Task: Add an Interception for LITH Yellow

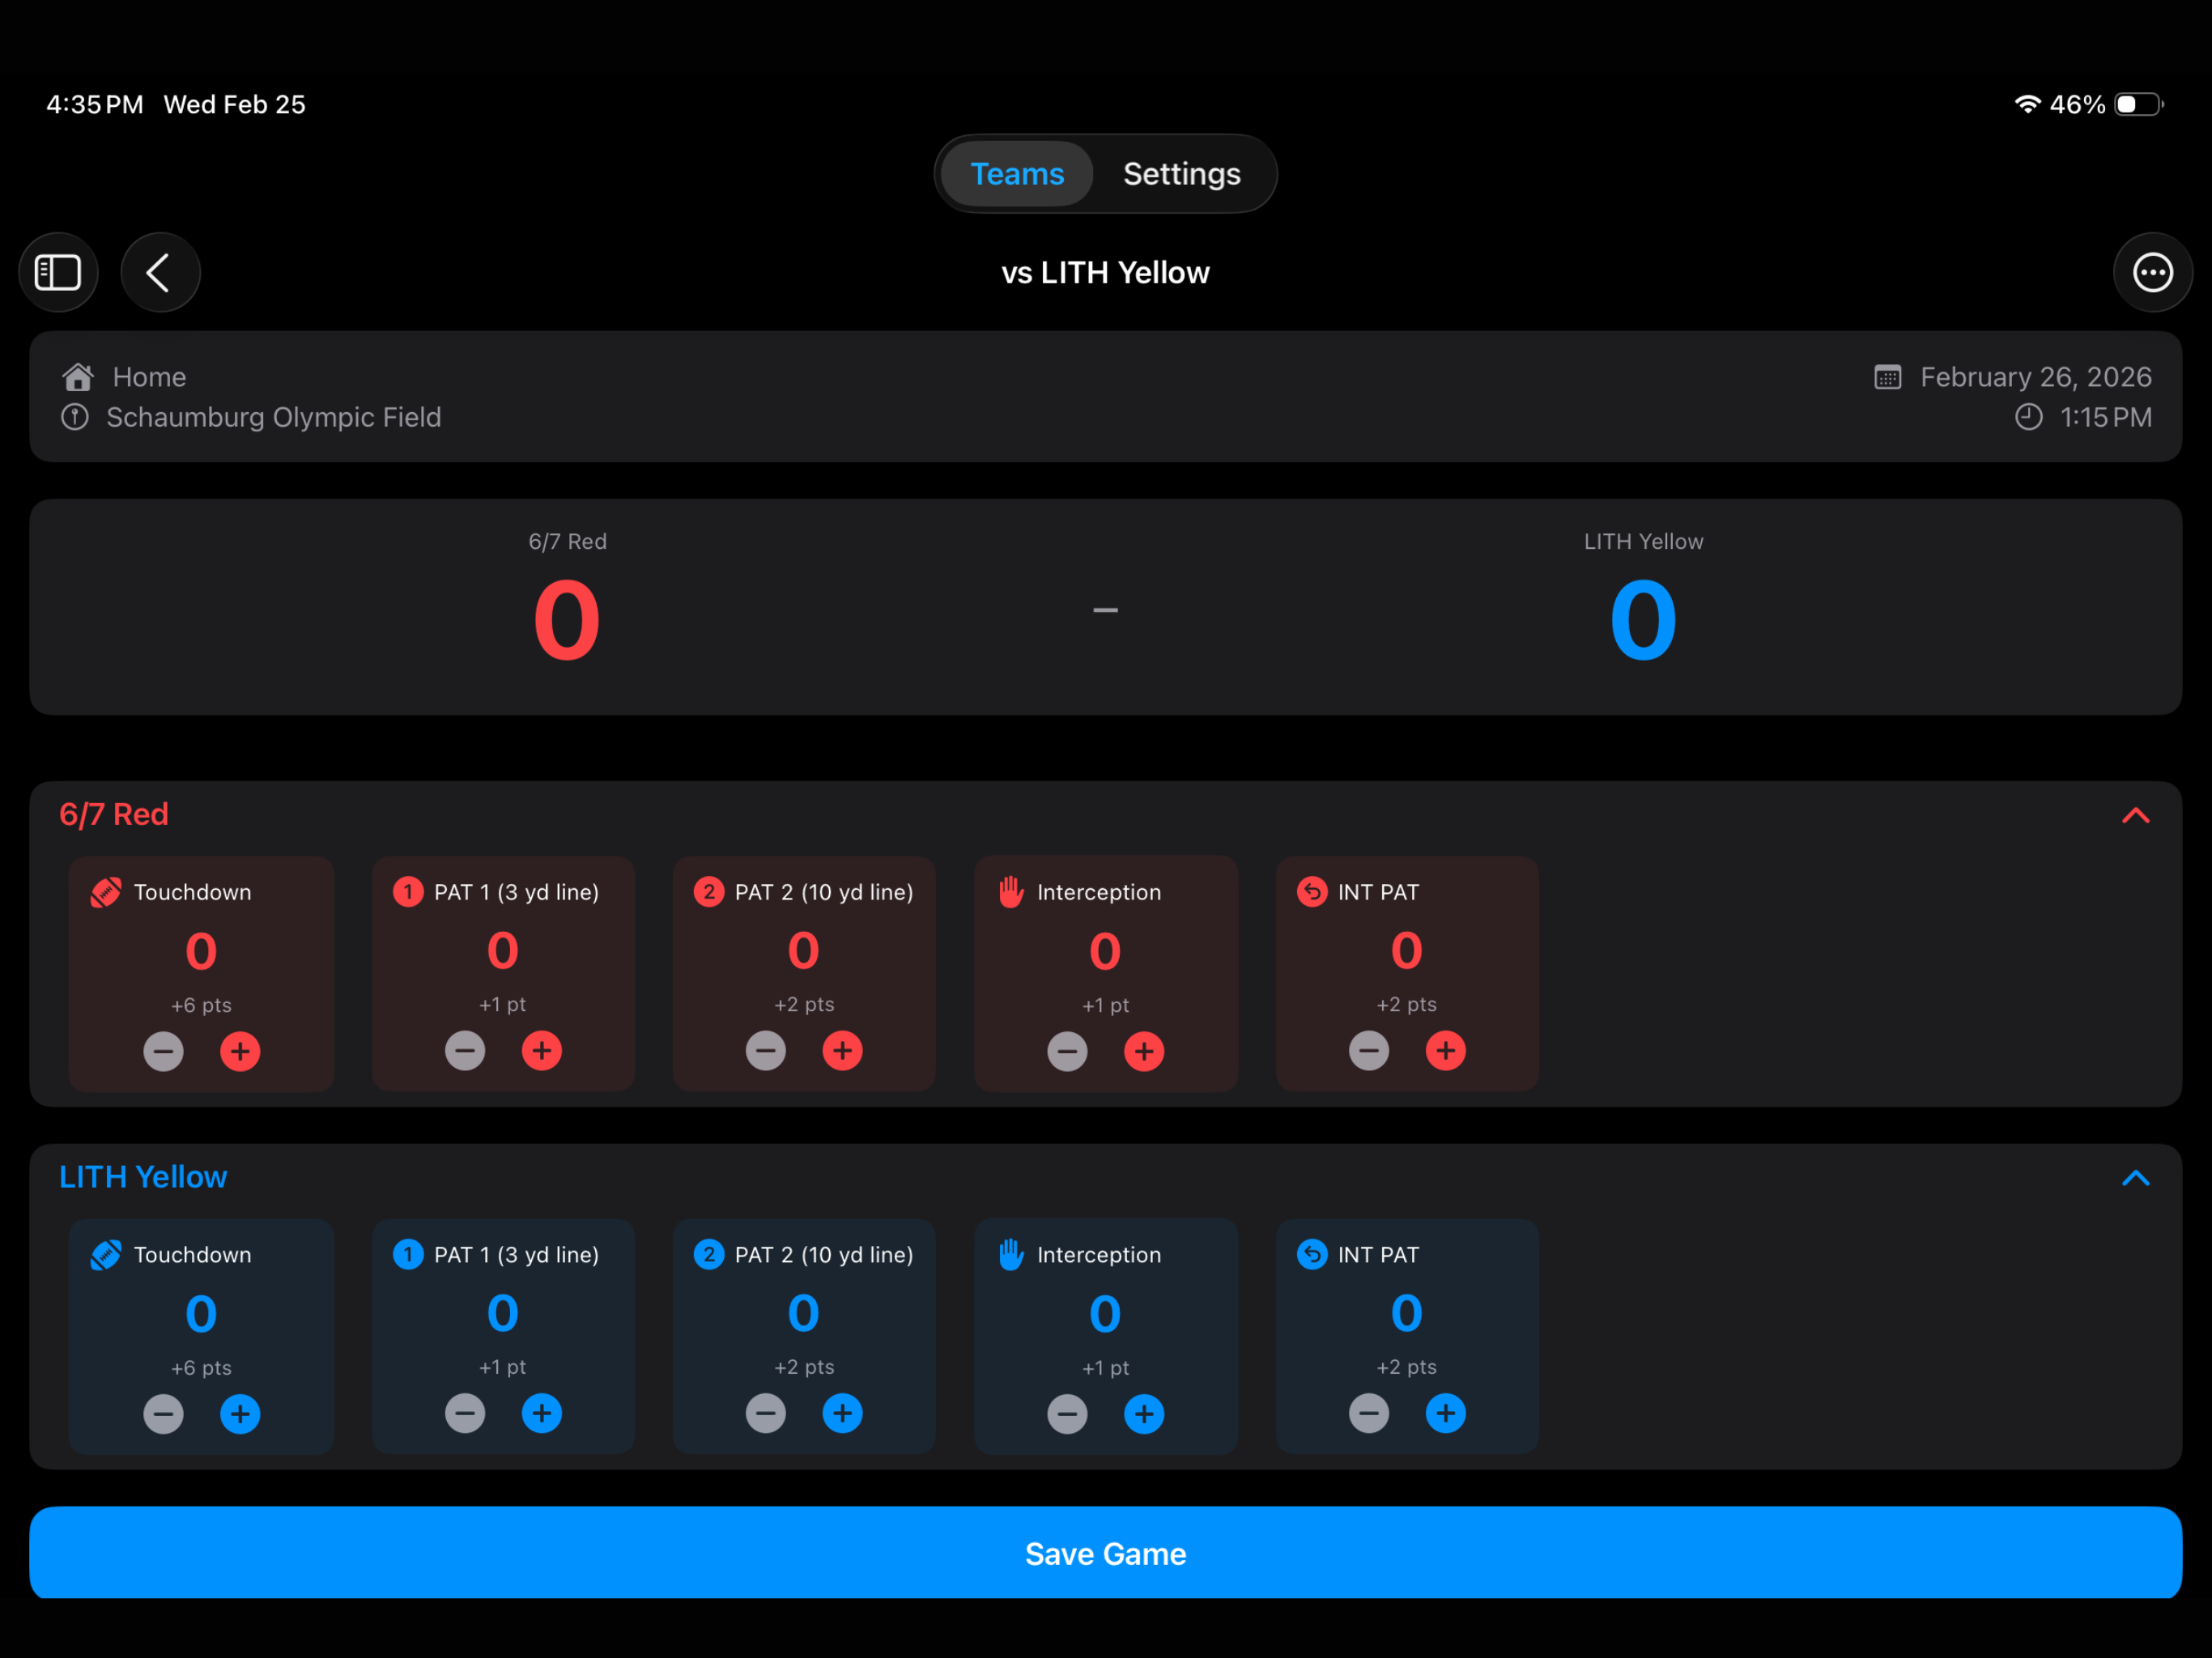Action: [1144, 1414]
